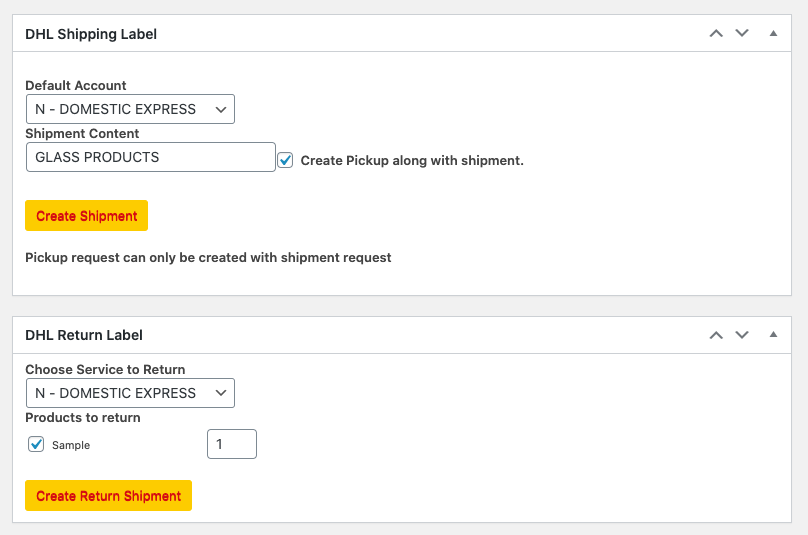The height and width of the screenshot is (535, 808).
Task: Click the Shipment Content text field
Action: click(x=150, y=157)
